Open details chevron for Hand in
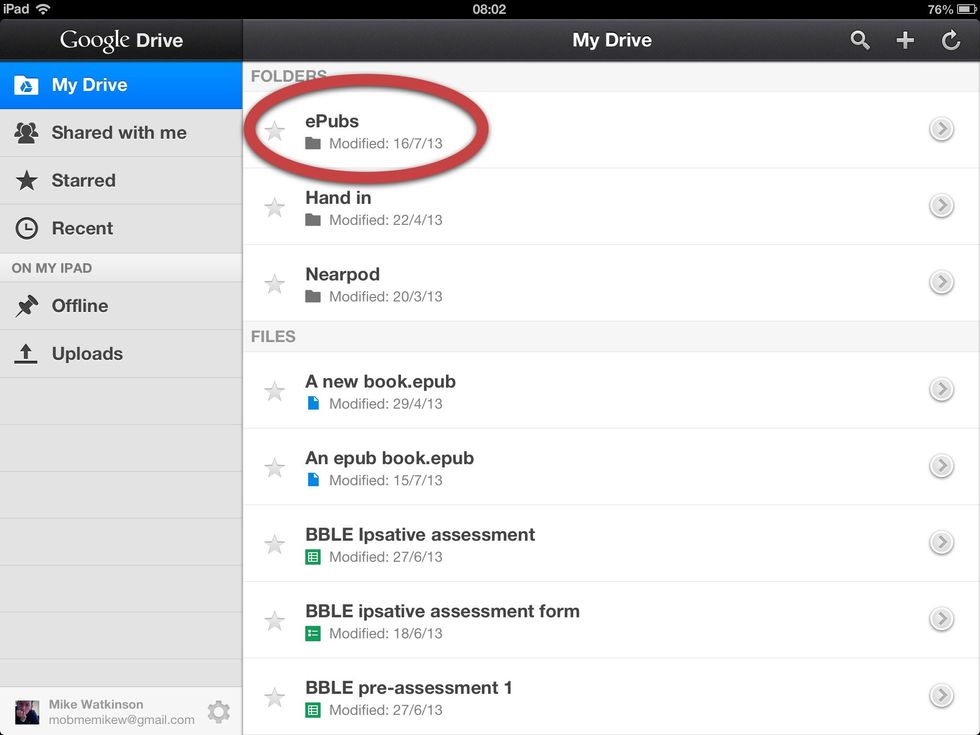The image size is (980, 735). [x=941, y=206]
